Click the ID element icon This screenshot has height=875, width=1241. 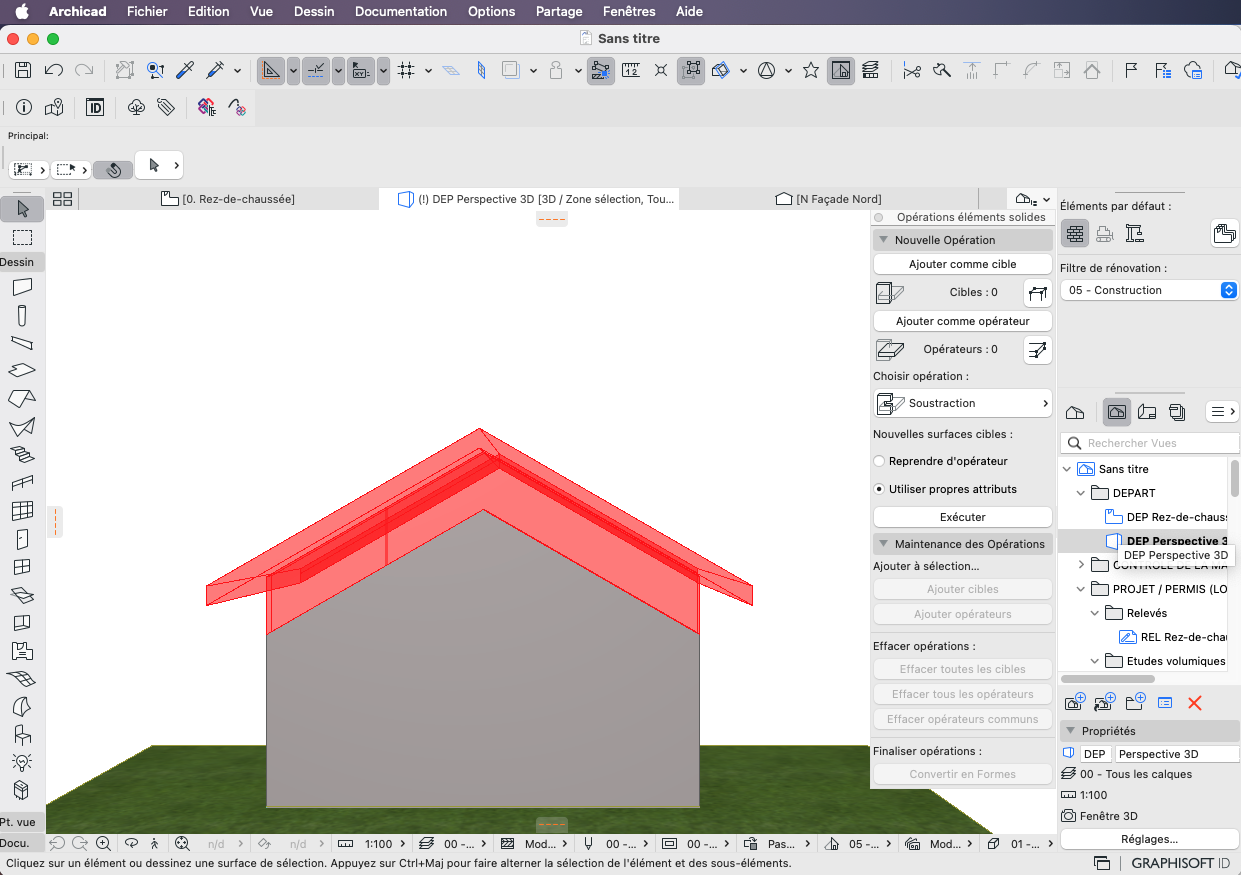pos(95,107)
